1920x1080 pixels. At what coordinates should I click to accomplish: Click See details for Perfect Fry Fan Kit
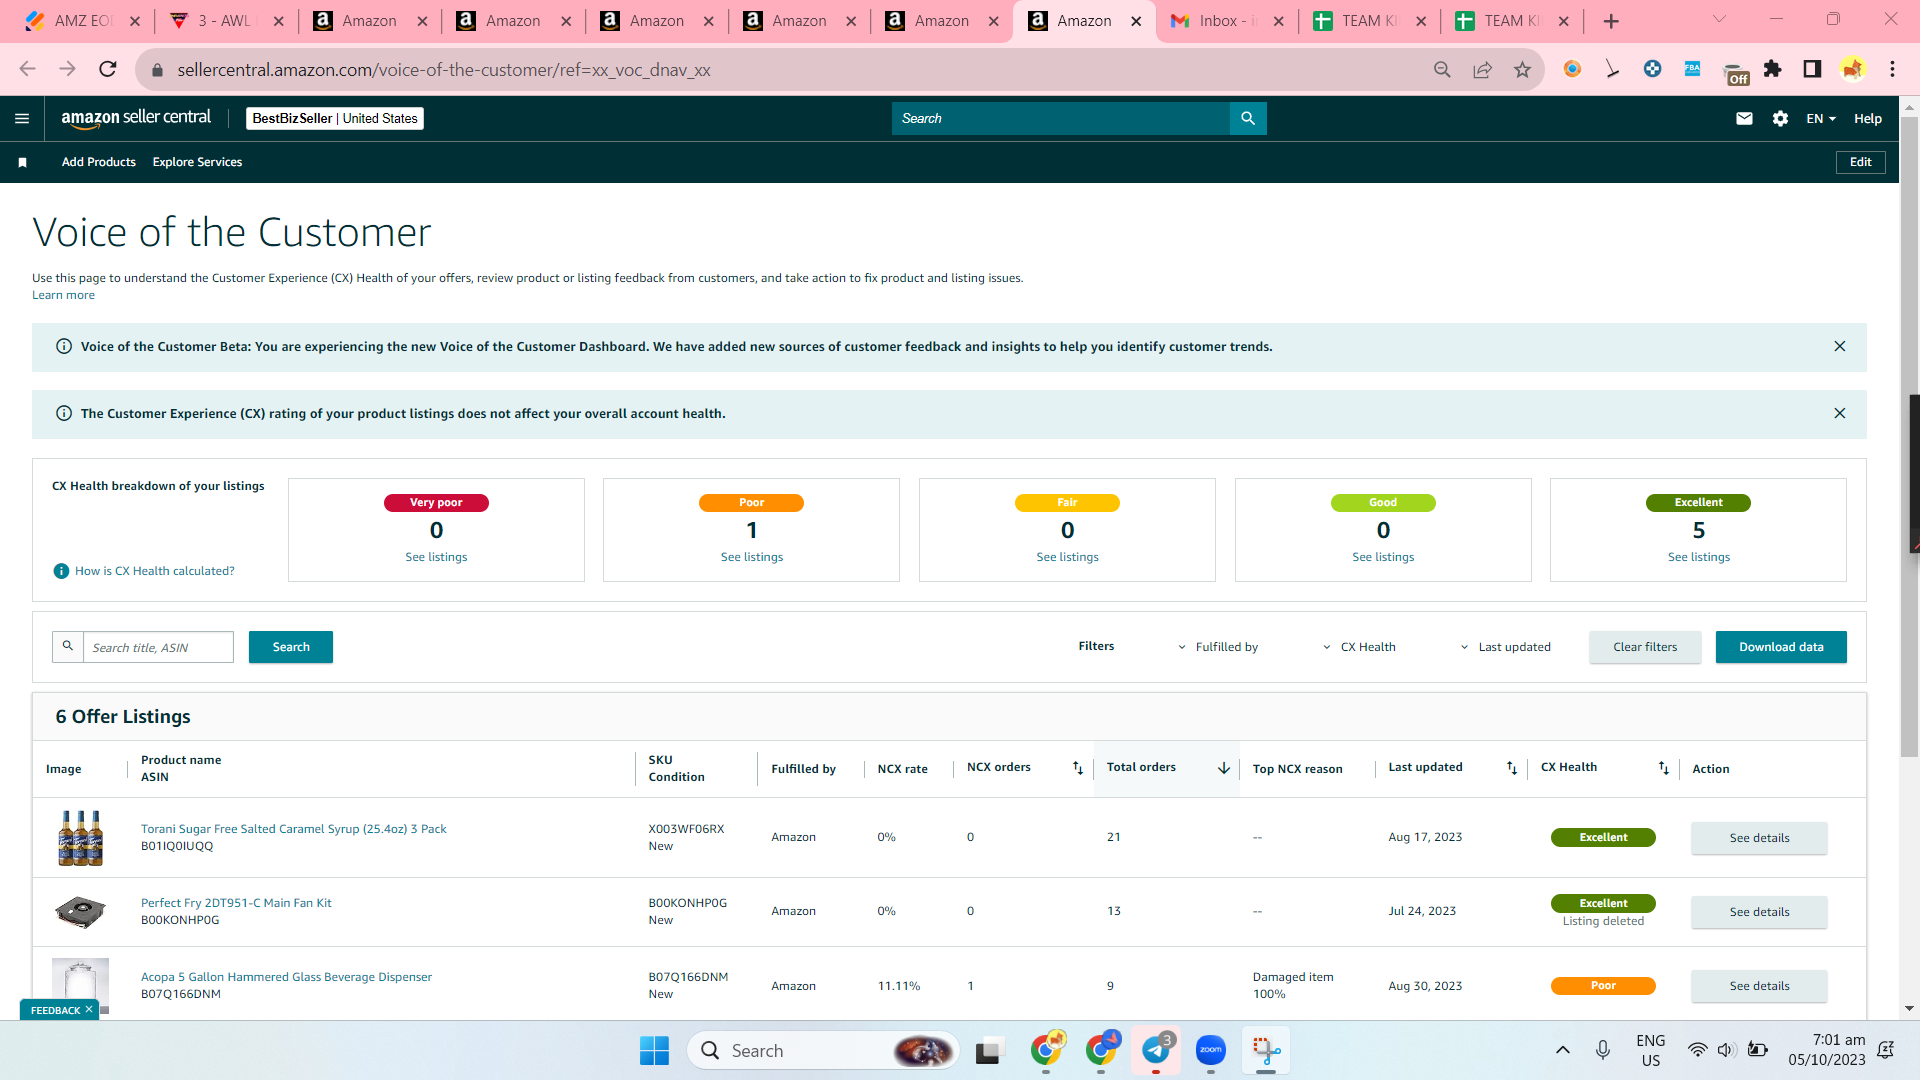tap(1759, 912)
